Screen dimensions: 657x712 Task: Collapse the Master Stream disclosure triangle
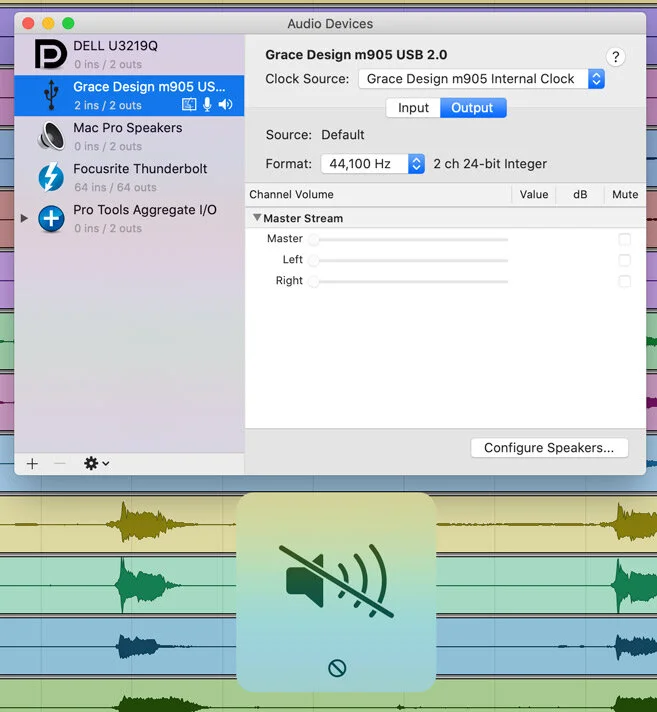257,218
